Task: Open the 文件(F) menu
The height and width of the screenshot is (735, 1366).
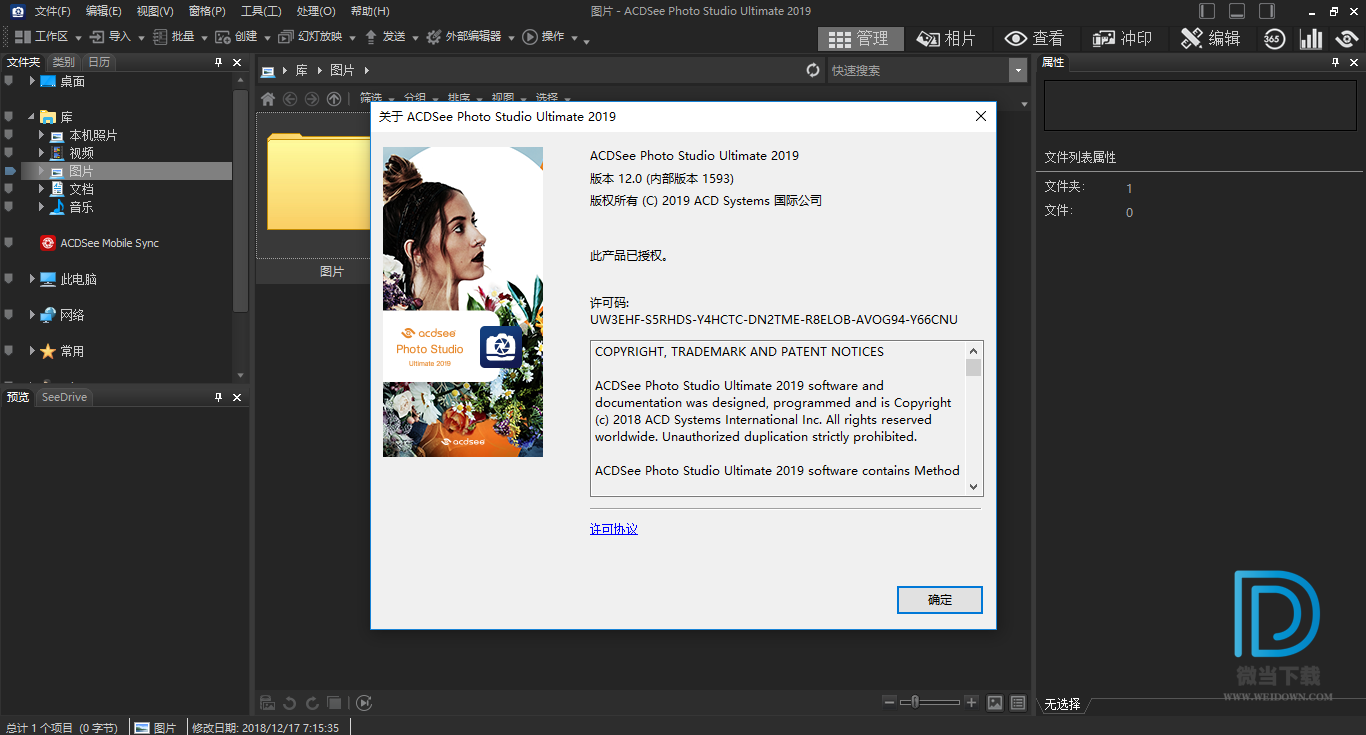Action: [x=52, y=11]
